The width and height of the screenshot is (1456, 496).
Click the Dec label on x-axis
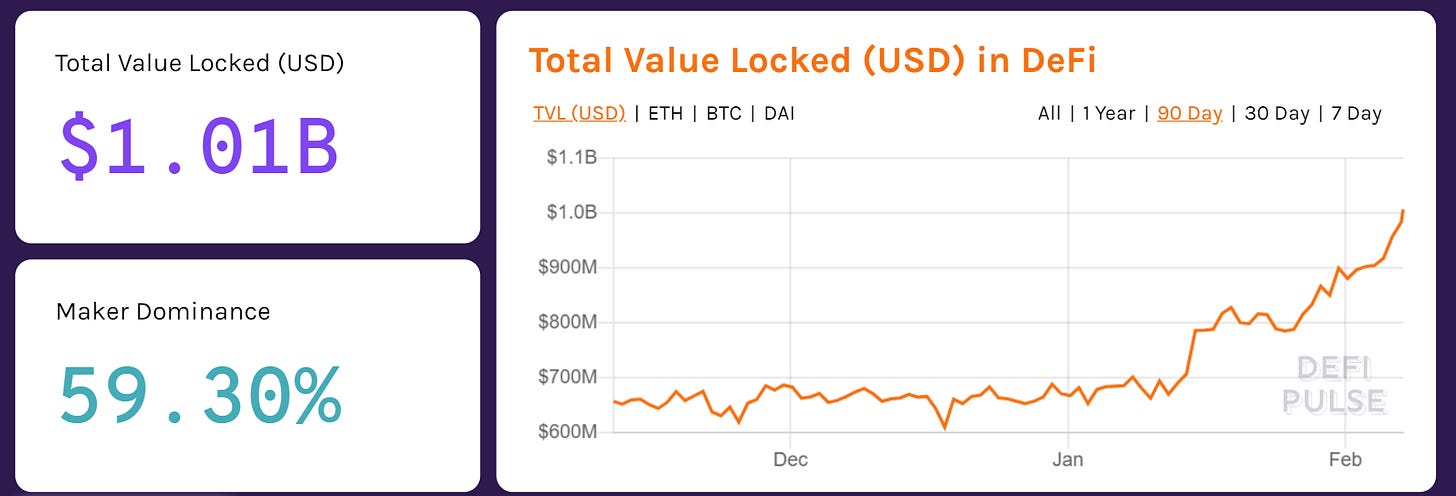click(790, 460)
